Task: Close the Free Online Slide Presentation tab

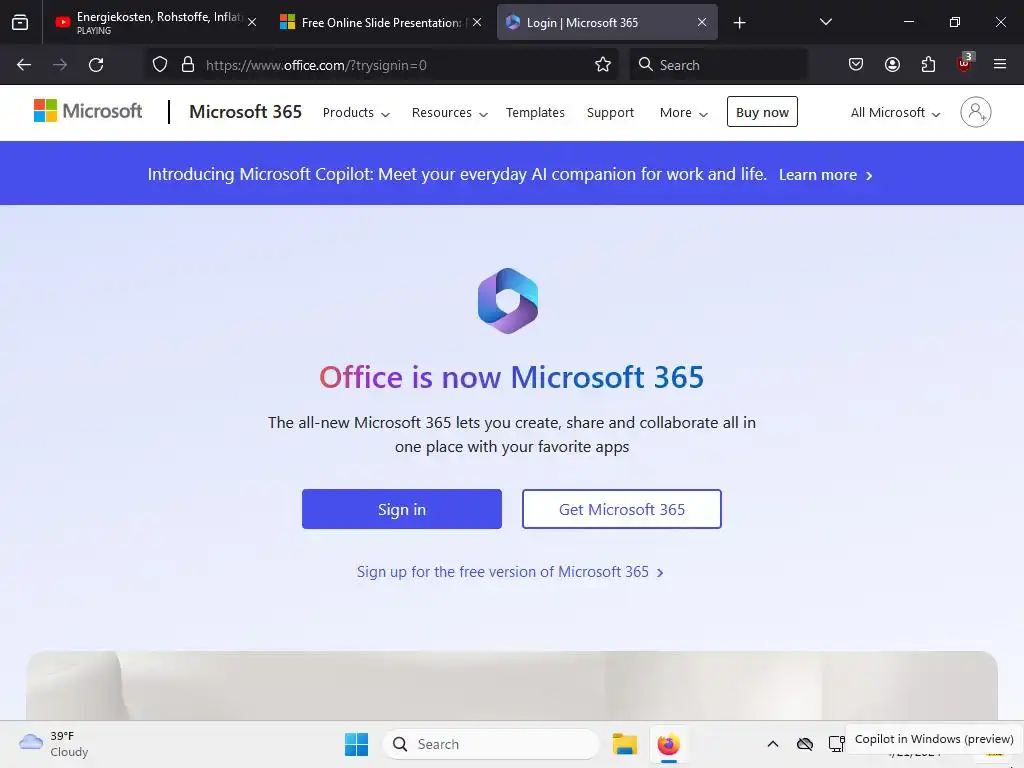Action: click(477, 22)
